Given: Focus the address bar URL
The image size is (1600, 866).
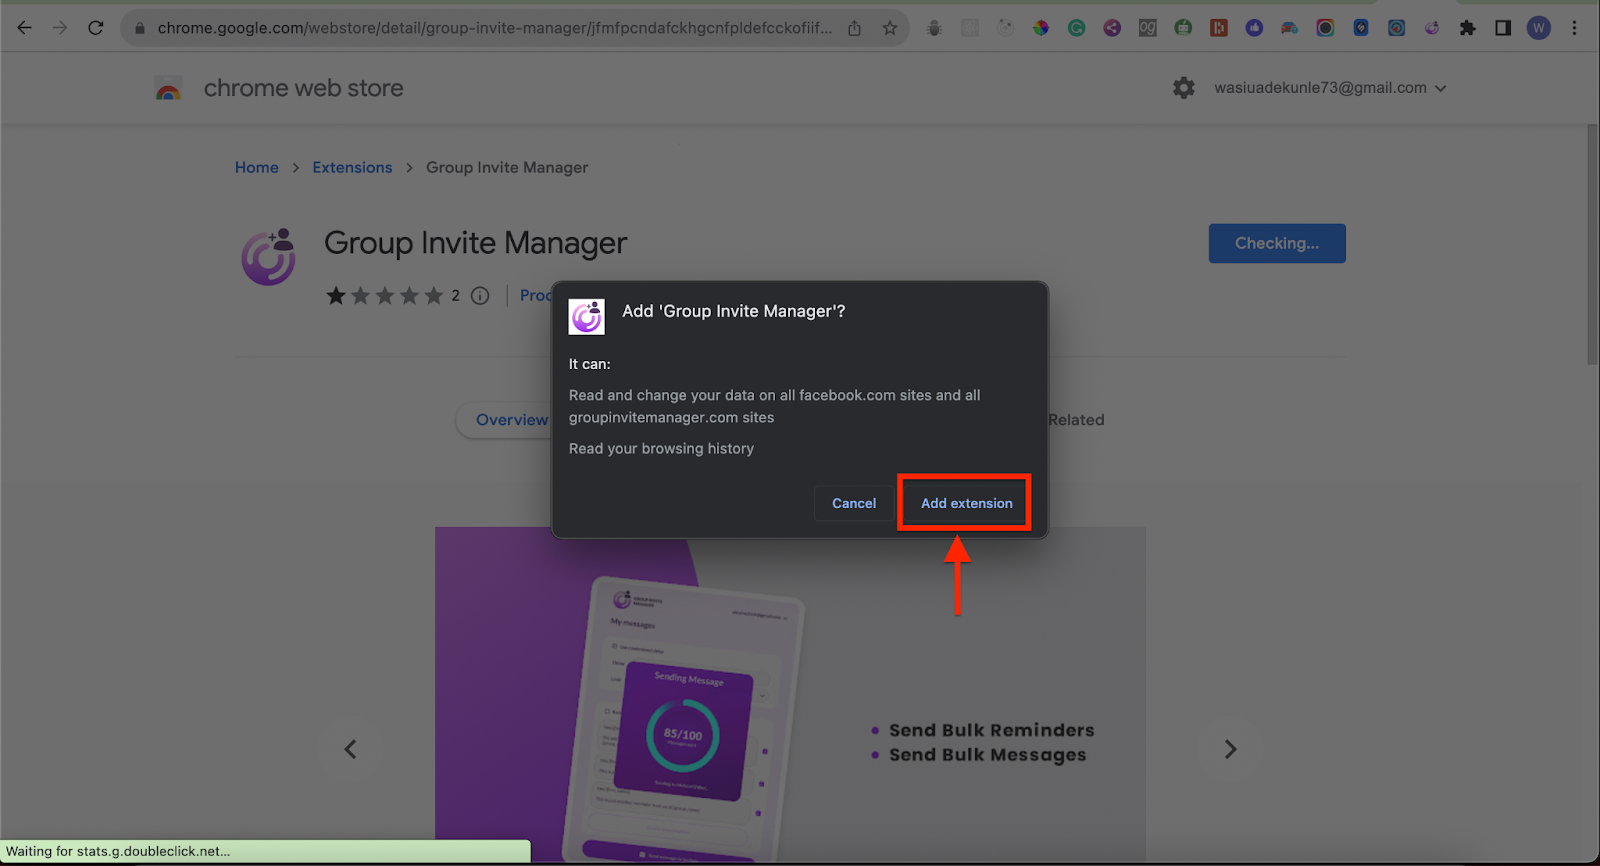Looking at the screenshot, I should 494,28.
